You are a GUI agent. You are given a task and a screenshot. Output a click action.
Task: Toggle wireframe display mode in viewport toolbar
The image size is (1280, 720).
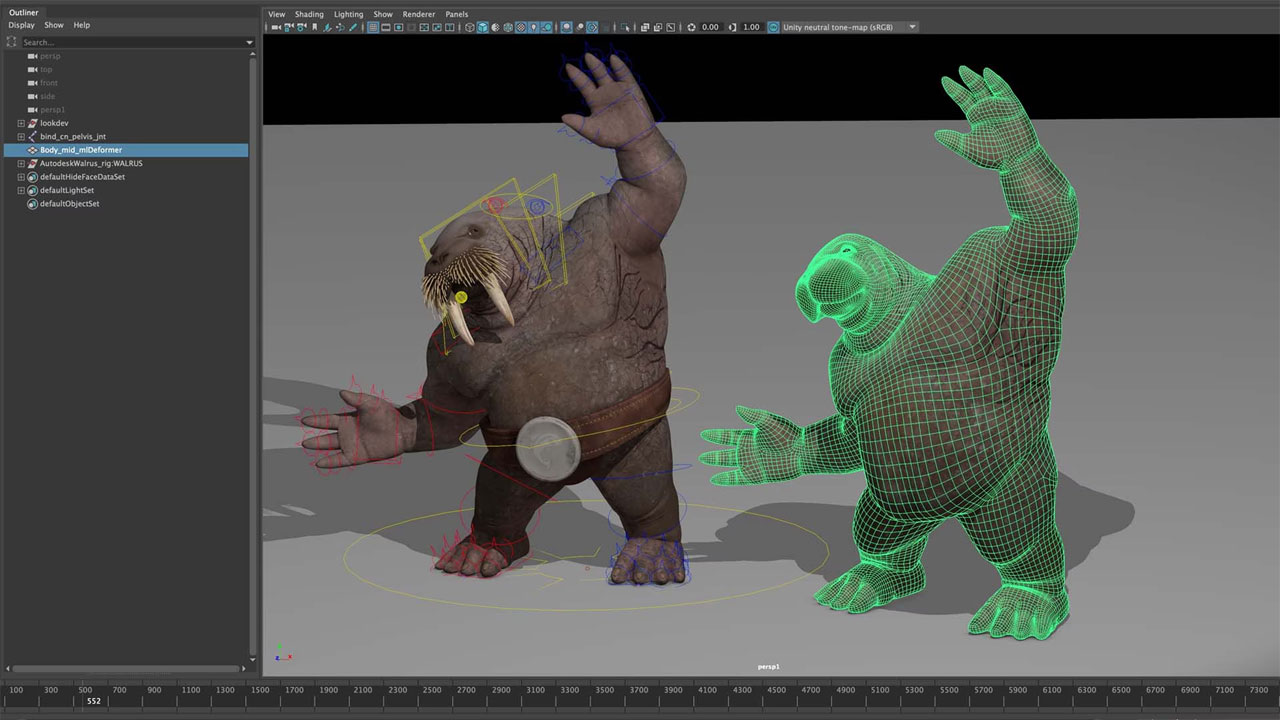[469, 28]
